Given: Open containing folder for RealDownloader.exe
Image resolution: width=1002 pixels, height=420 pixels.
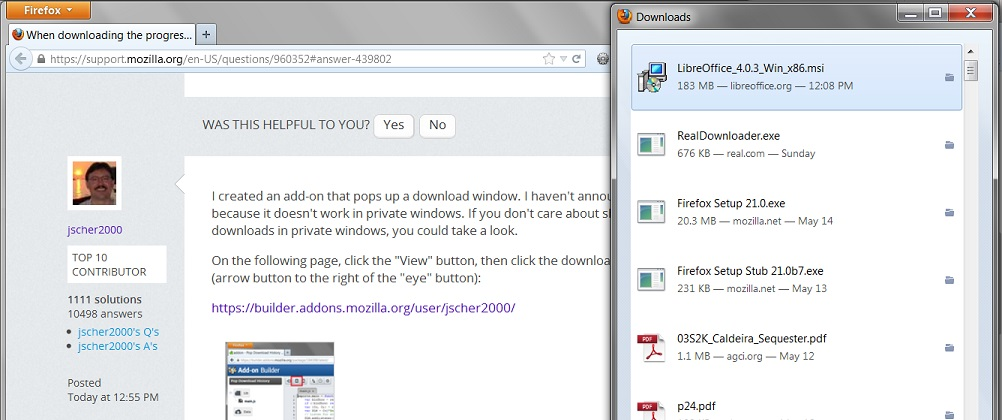Looking at the screenshot, I should point(949,145).
